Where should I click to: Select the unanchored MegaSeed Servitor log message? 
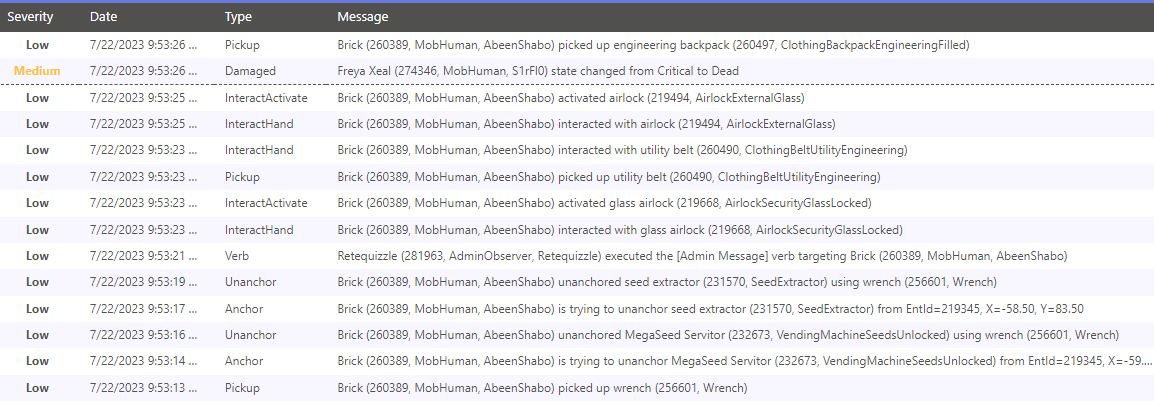728,336
